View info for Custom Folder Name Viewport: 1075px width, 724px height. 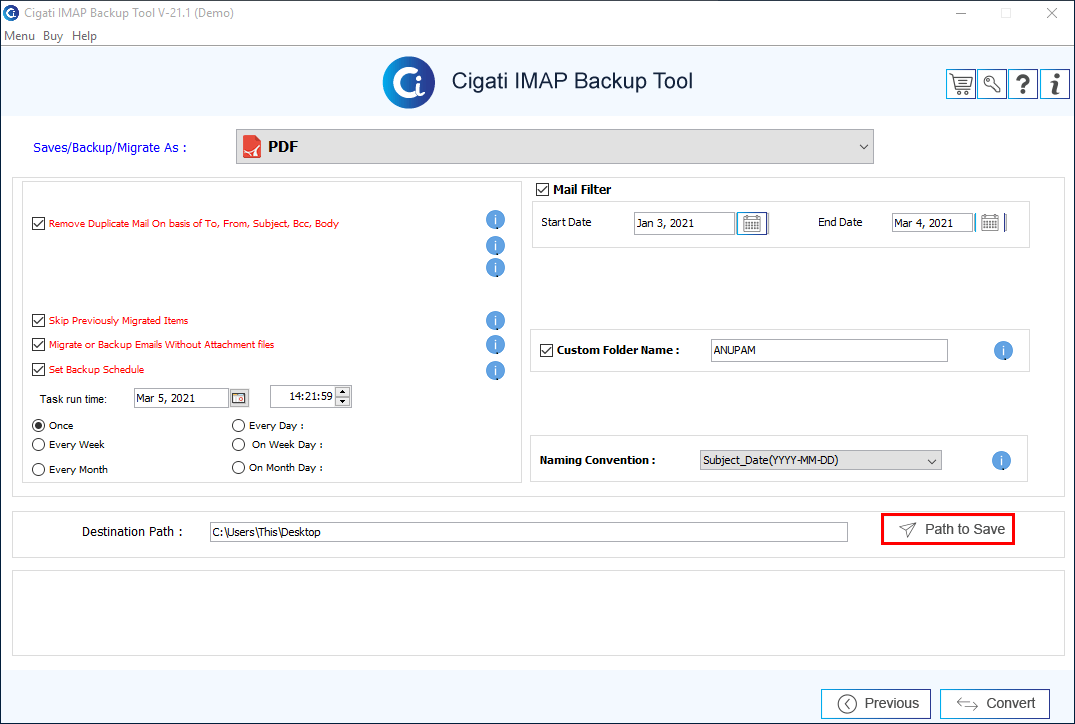[1003, 350]
